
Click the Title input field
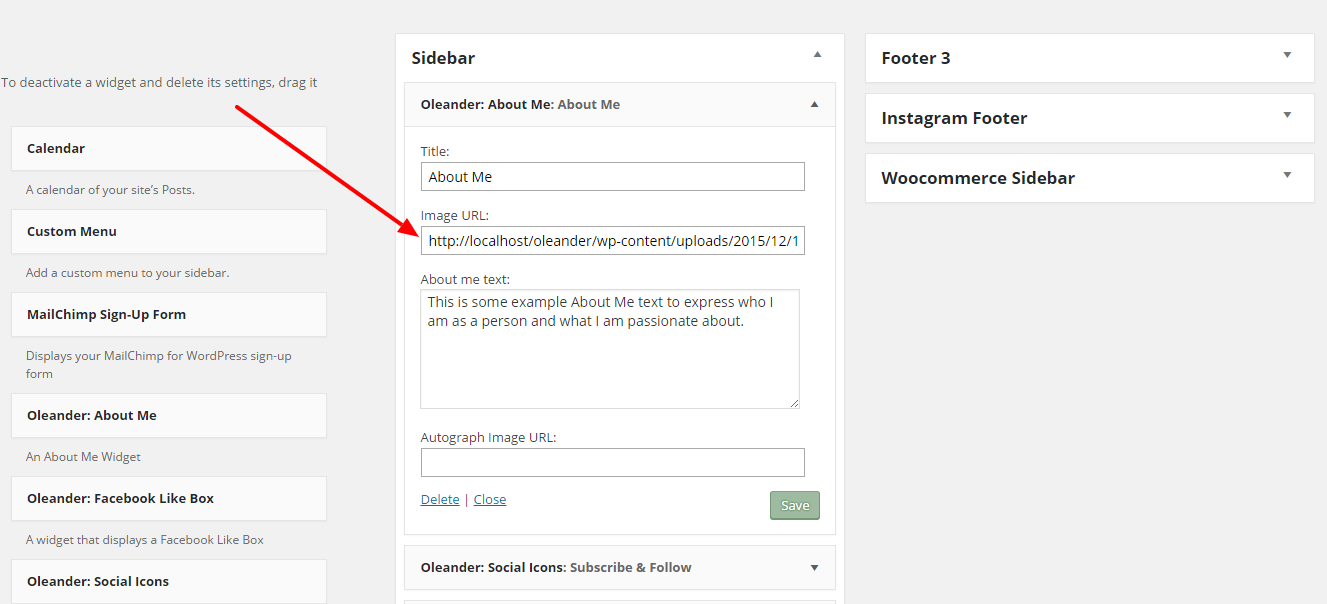tap(612, 177)
